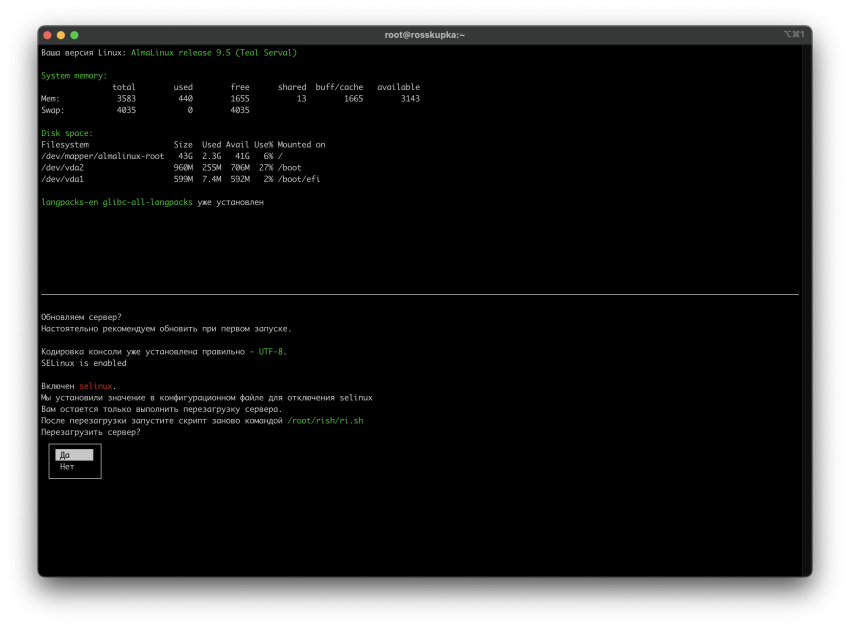Click the green zoom window button
This screenshot has height=627, width=850.
[x=74, y=35]
